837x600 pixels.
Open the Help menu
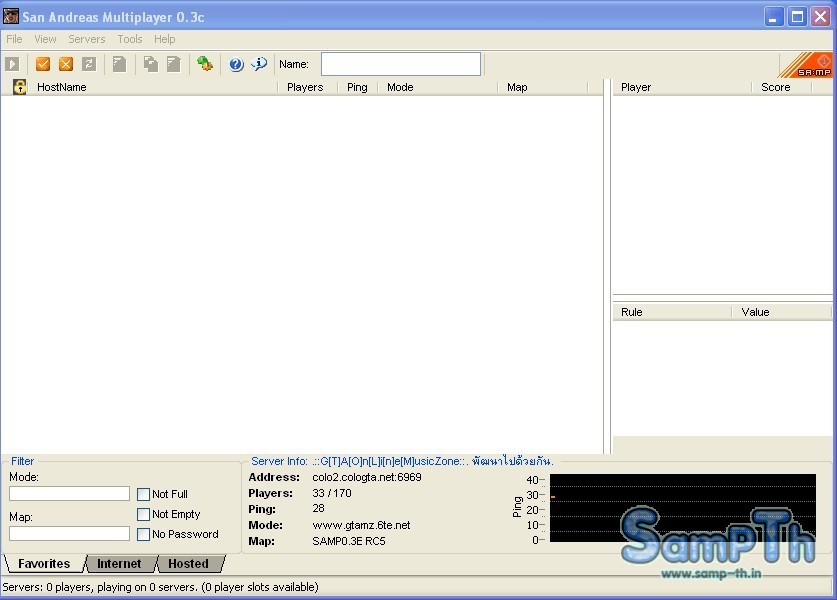click(164, 39)
